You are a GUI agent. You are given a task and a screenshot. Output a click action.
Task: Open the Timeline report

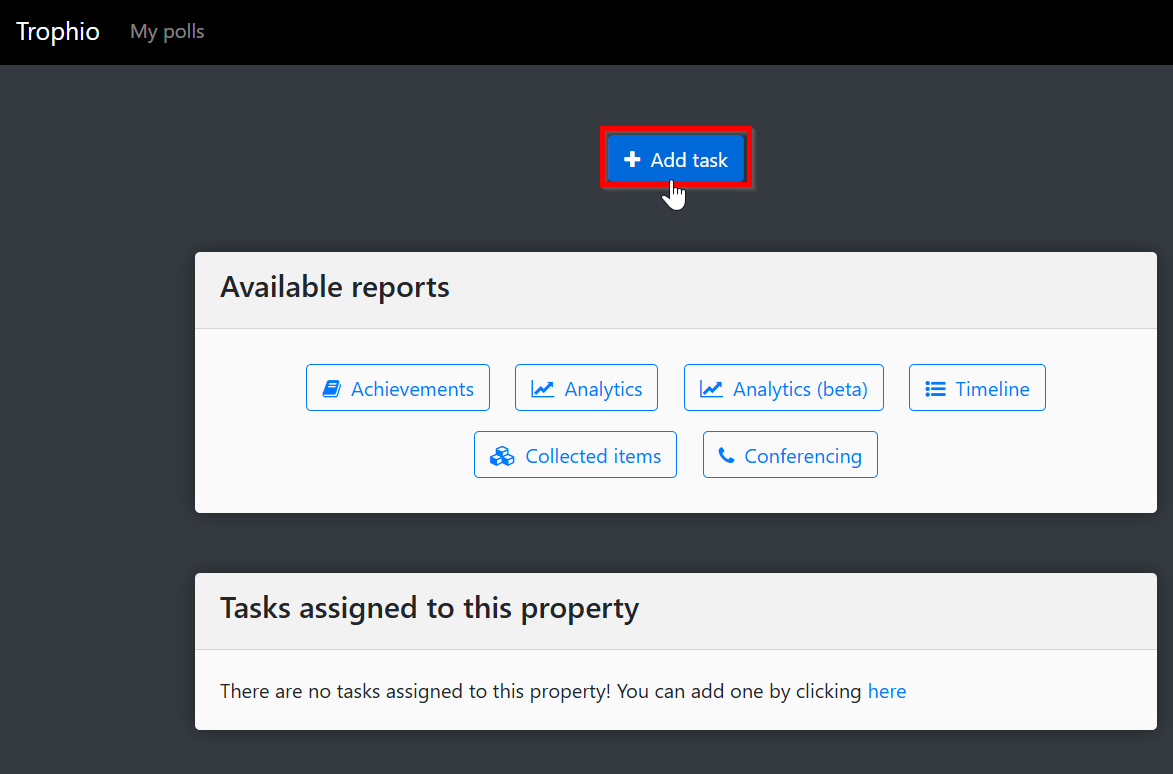[977, 388]
